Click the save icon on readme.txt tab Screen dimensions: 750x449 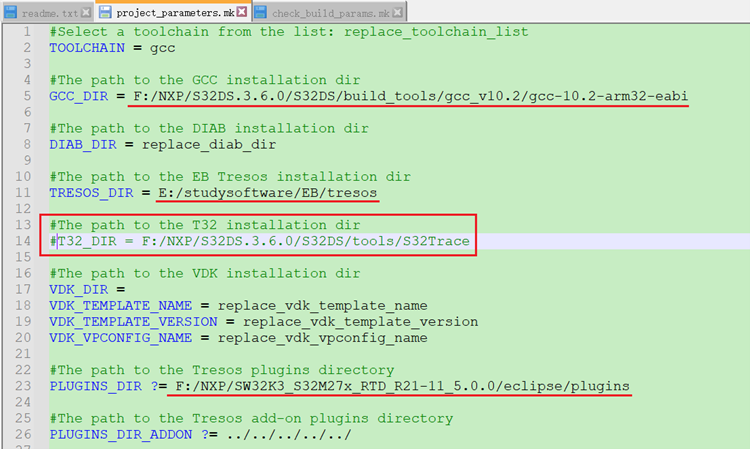tap(10, 12)
